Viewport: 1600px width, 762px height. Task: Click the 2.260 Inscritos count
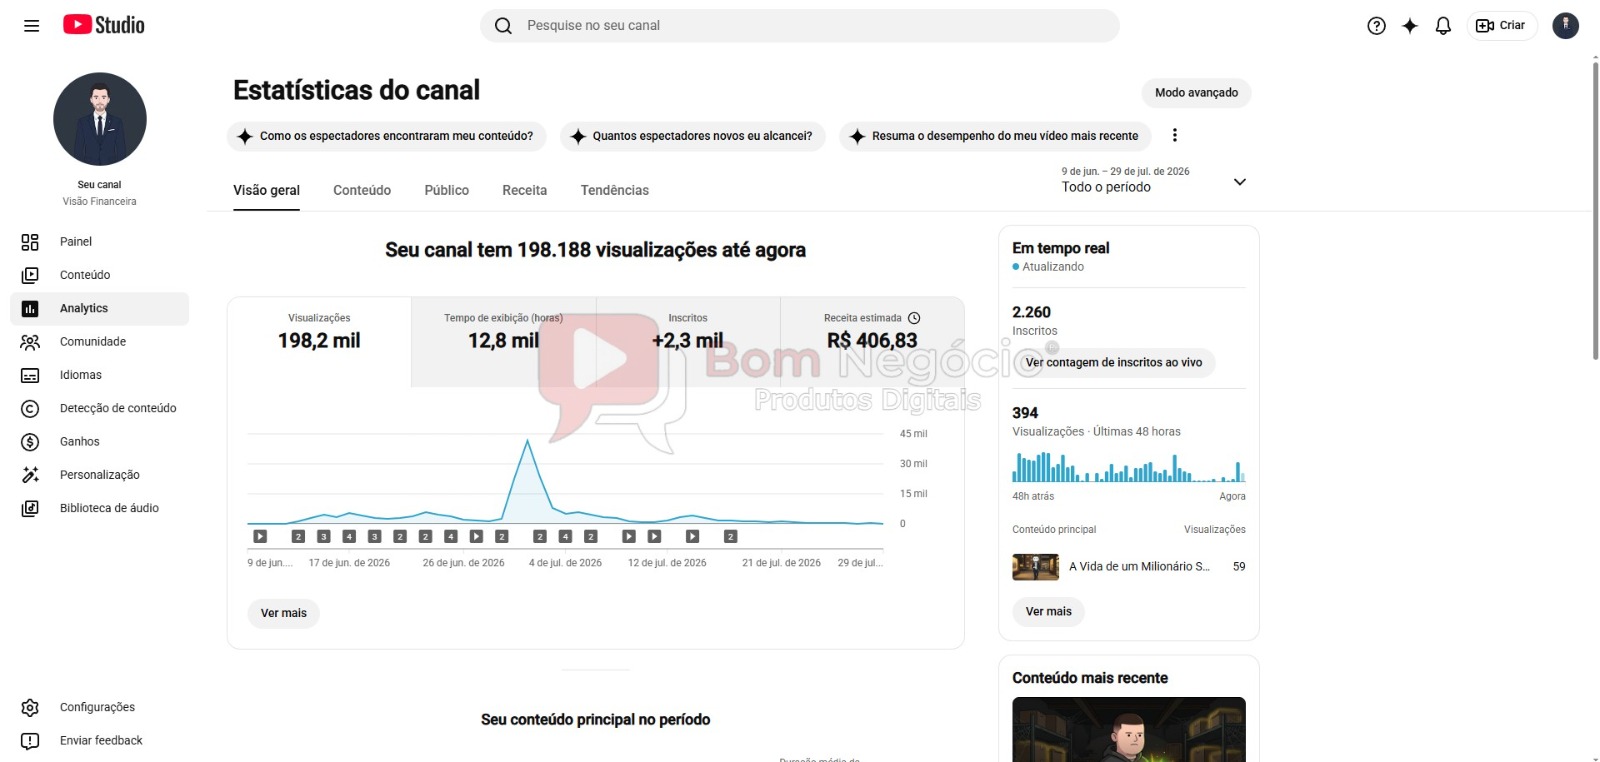pyautogui.click(x=1031, y=313)
